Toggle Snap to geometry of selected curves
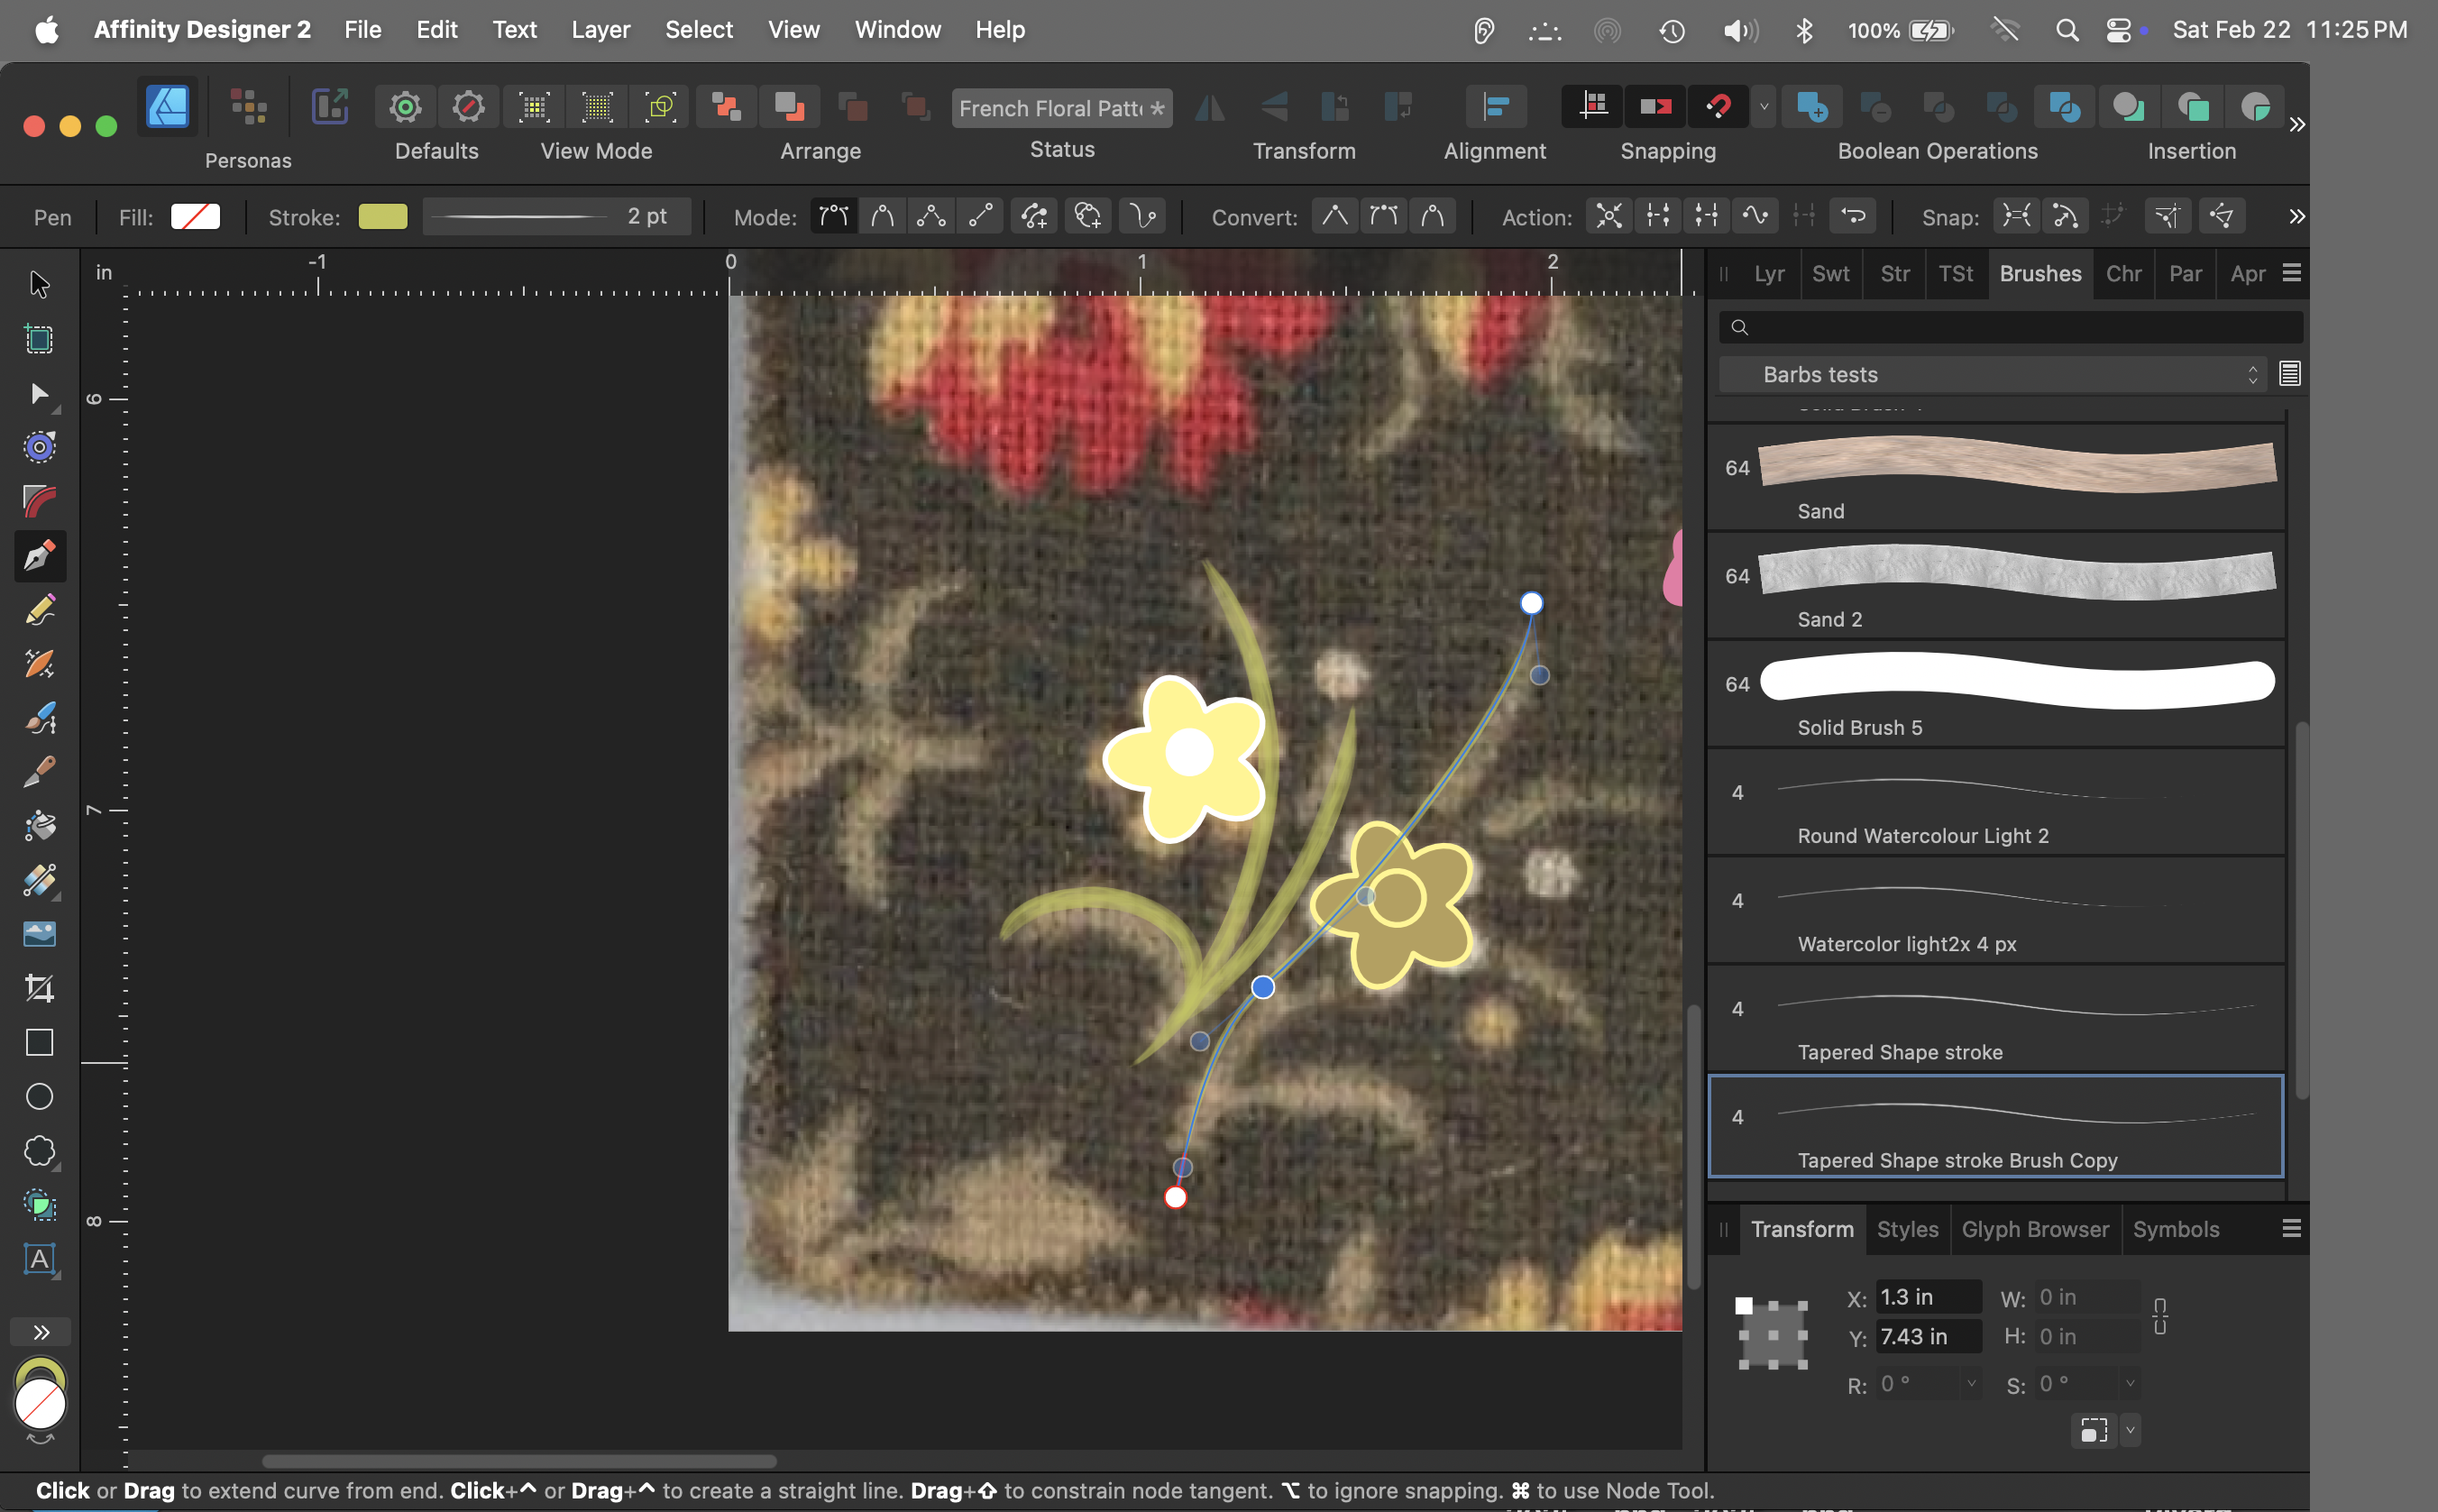2438x1512 pixels. pos(2065,216)
